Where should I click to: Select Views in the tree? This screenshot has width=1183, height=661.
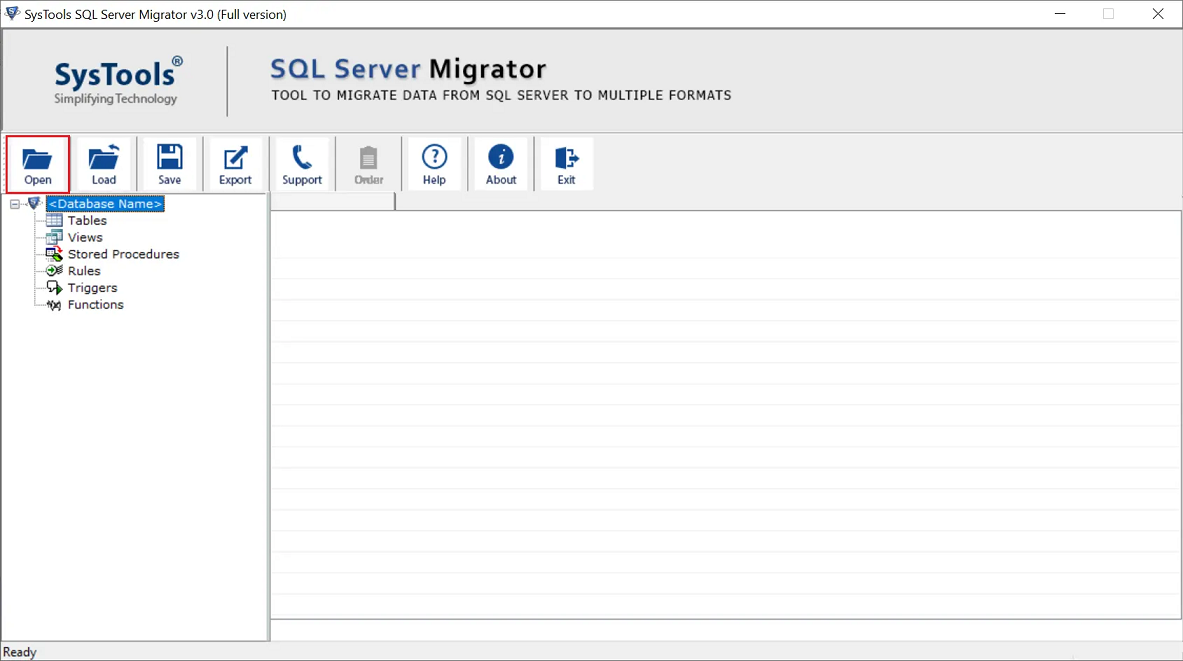(85, 237)
